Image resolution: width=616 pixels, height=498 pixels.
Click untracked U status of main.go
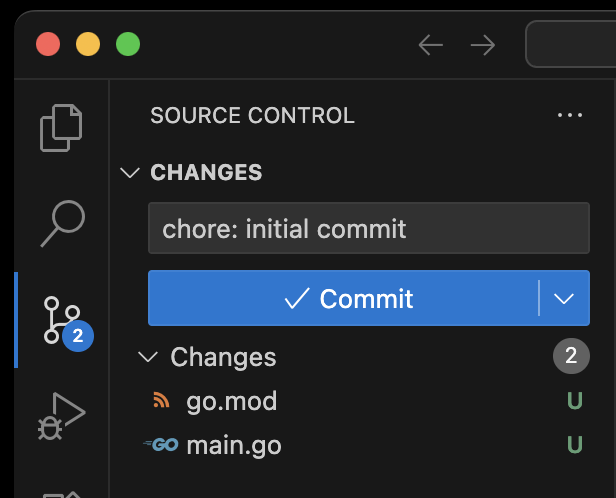[x=575, y=445]
